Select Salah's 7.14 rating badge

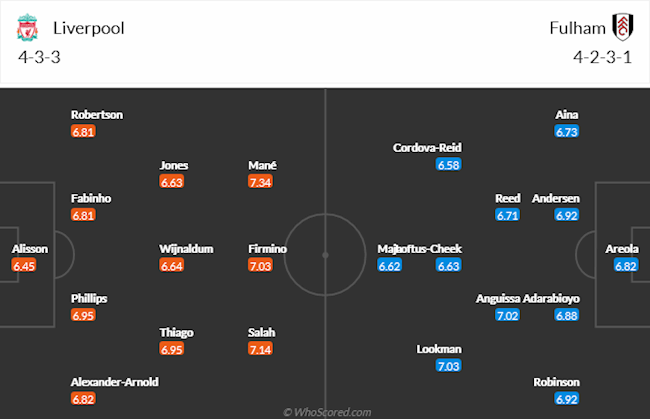(x=261, y=349)
